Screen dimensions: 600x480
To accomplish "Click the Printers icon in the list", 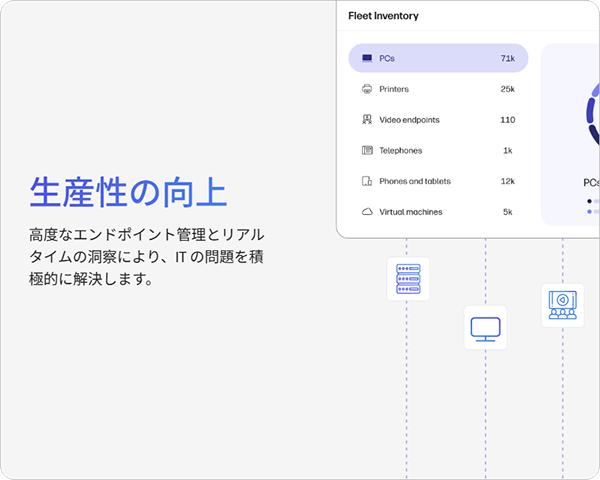I will pos(367,89).
